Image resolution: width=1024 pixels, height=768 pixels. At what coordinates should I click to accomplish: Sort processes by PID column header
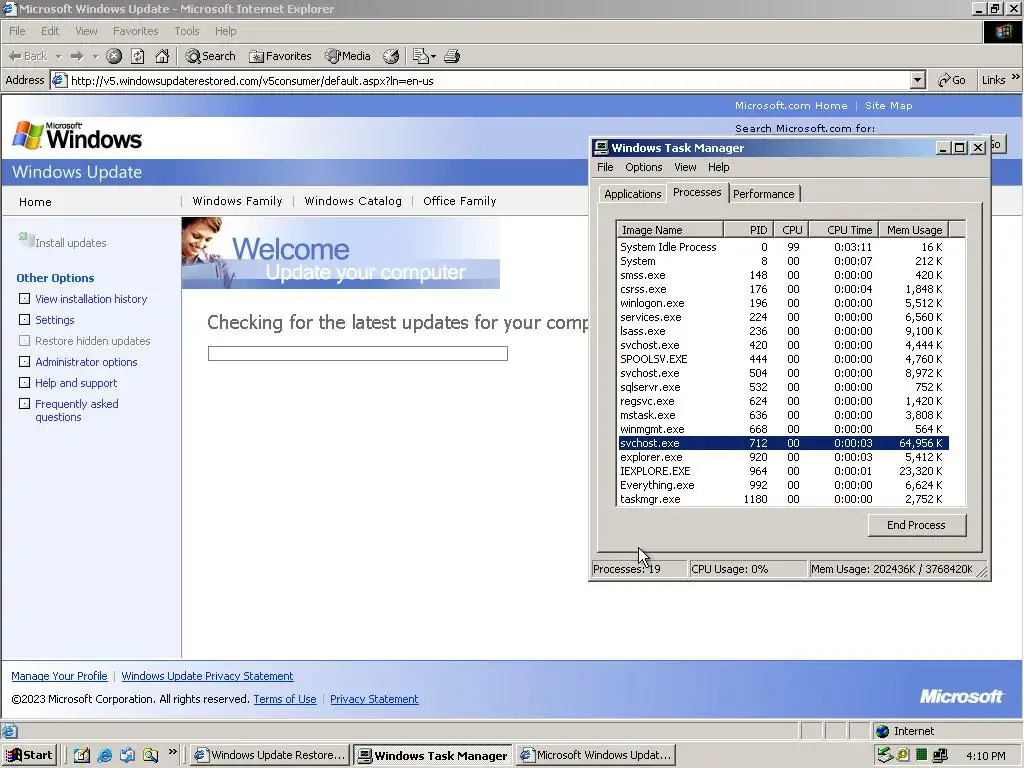point(748,230)
